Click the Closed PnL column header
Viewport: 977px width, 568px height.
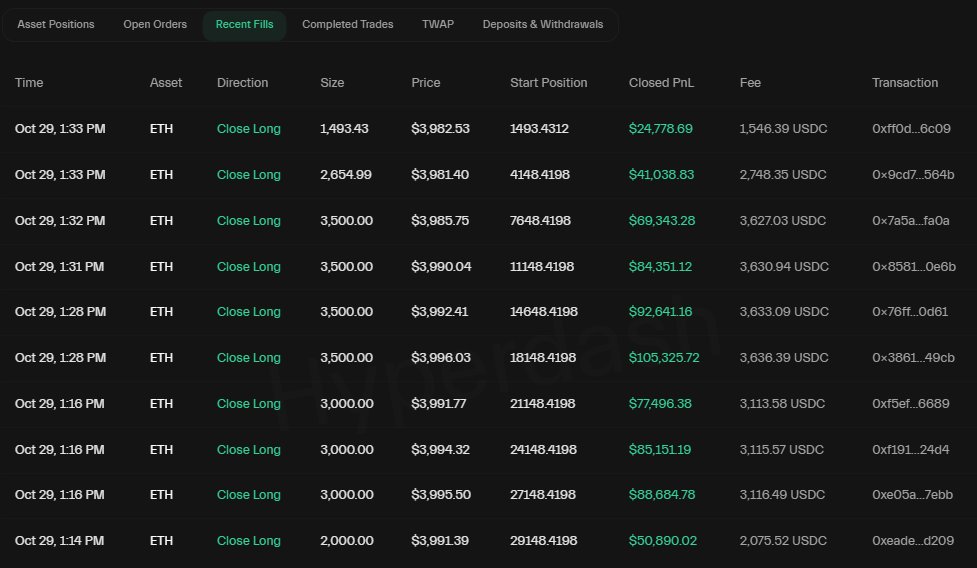(x=661, y=83)
